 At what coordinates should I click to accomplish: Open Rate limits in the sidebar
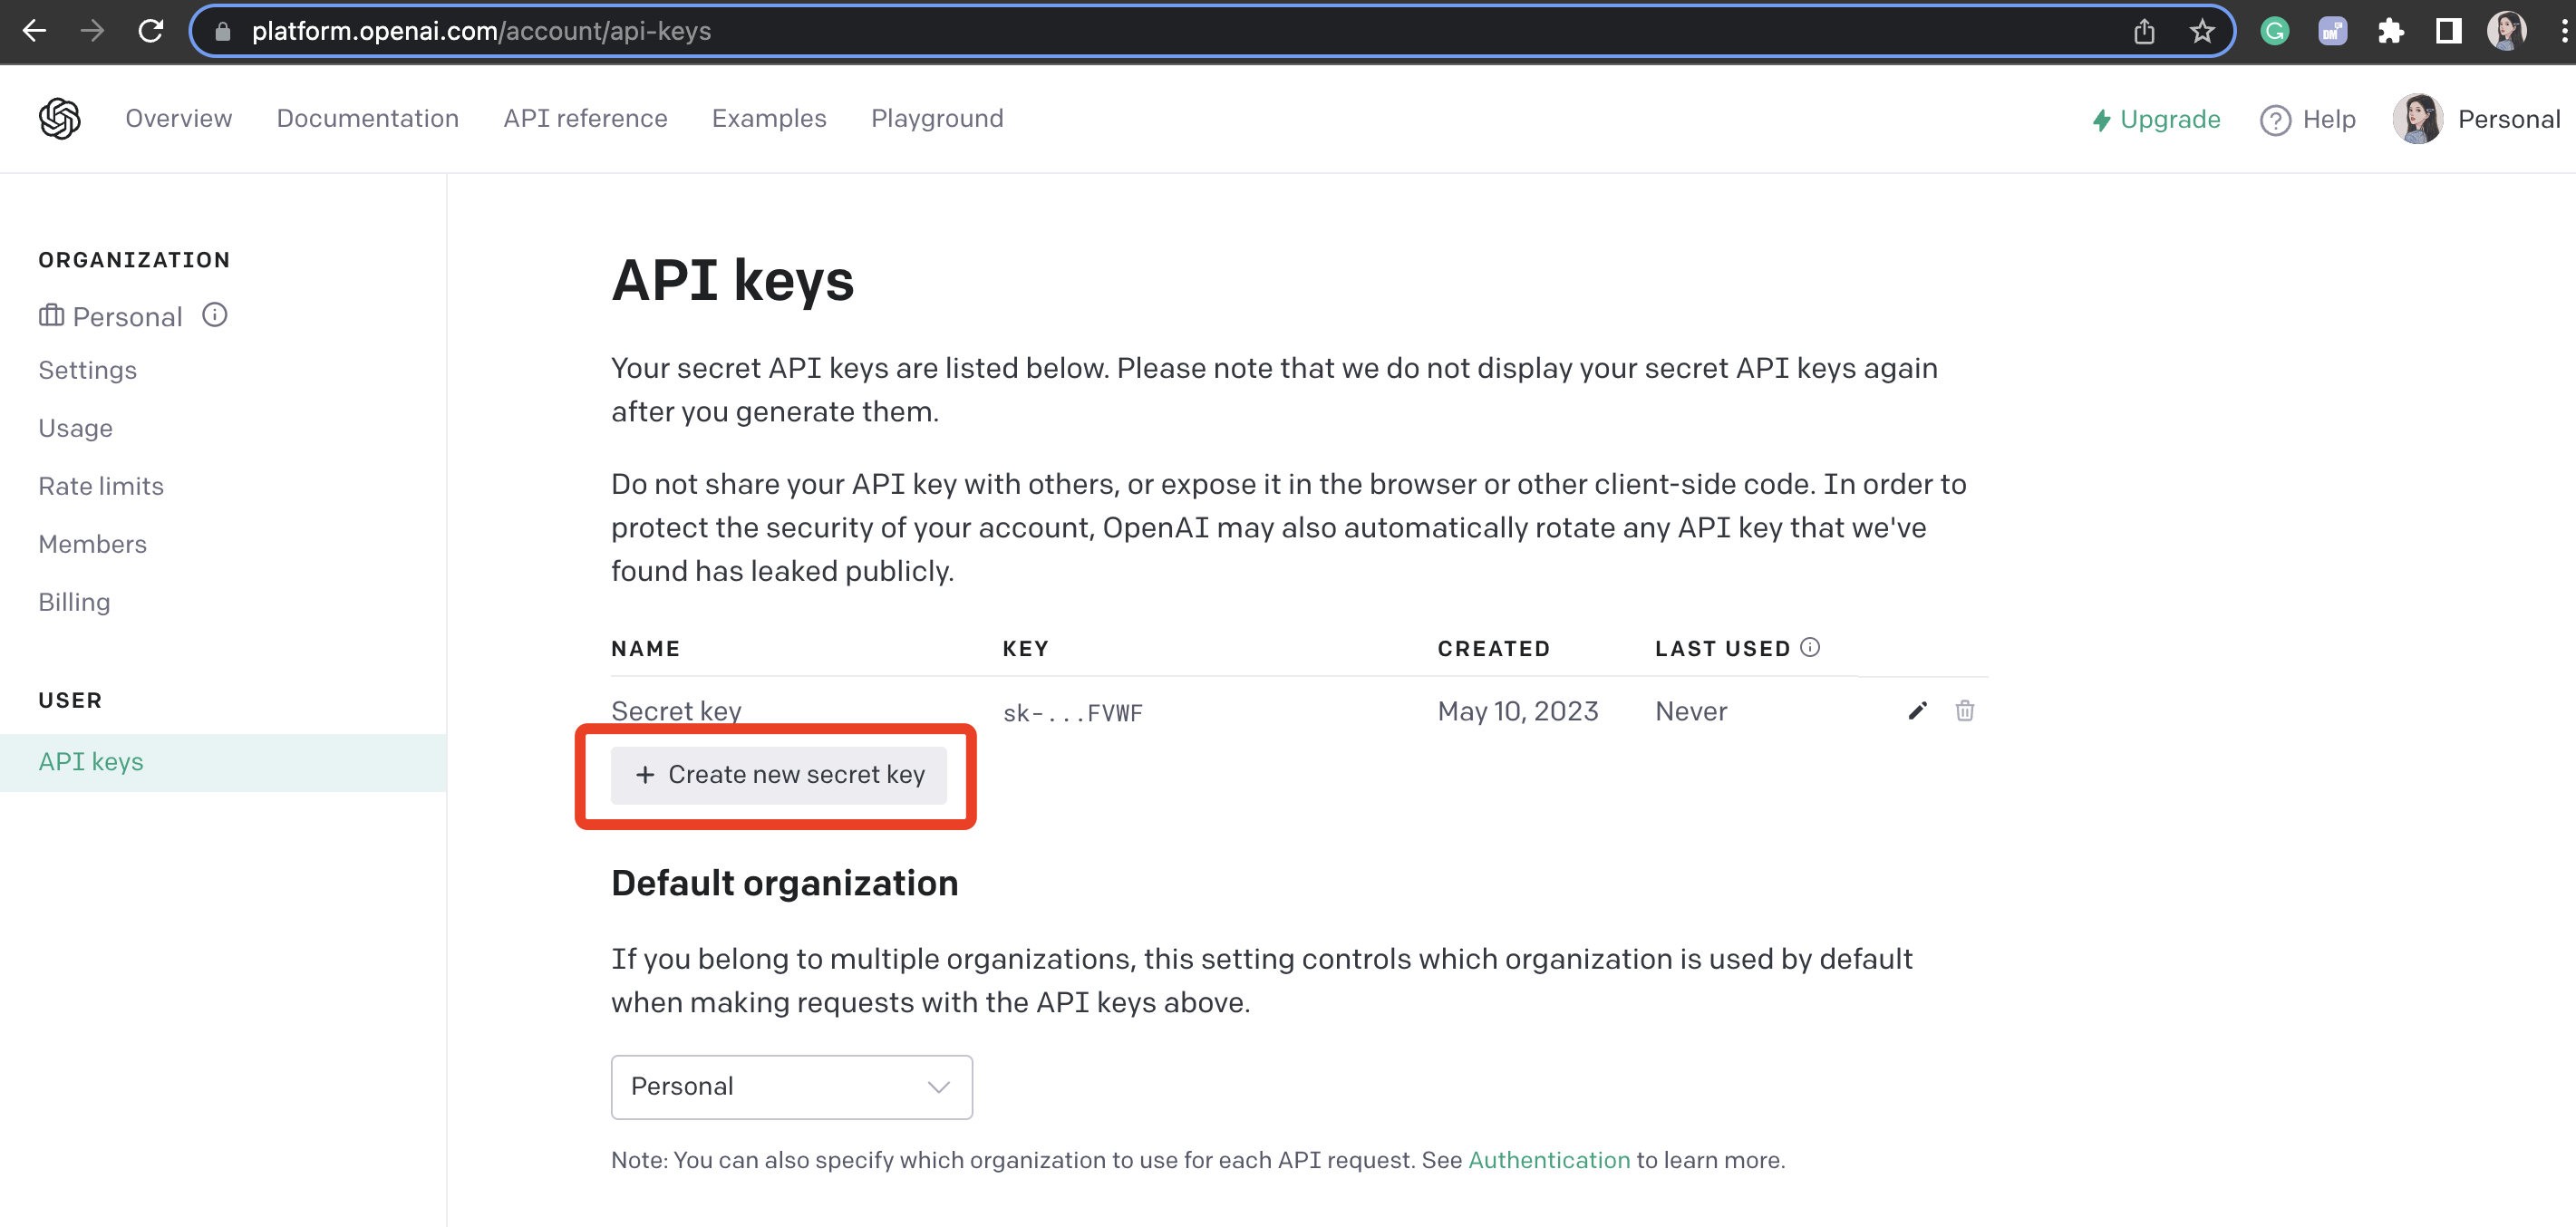(x=101, y=486)
